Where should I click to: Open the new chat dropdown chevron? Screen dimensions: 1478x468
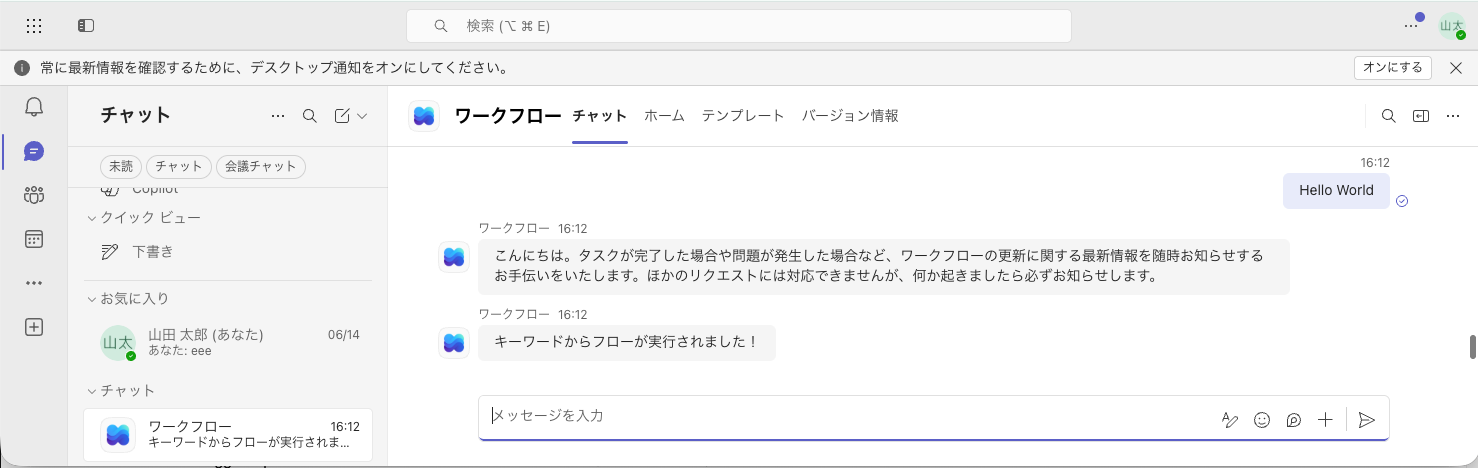tap(362, 116)
